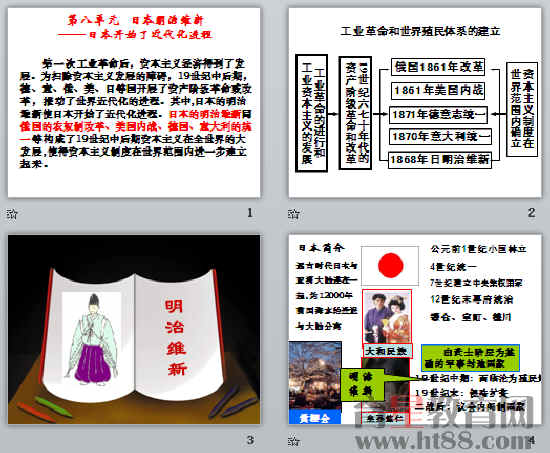Click the red 明治維新 text on the book
Image resolution: width=550 pixels, height=453 pixels.
175,337
